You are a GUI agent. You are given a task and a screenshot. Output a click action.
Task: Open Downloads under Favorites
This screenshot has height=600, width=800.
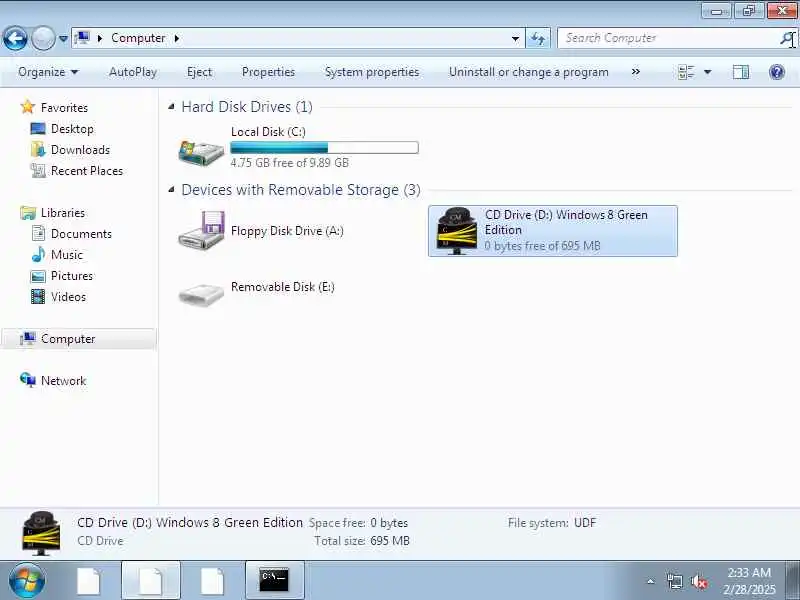point(80,149)
